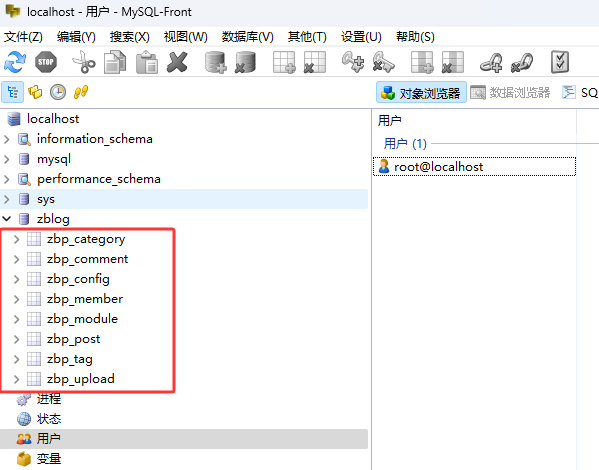Screen dimensions: 599x470
Task: Select the zbp_post table
Action: tap(73, 339)
